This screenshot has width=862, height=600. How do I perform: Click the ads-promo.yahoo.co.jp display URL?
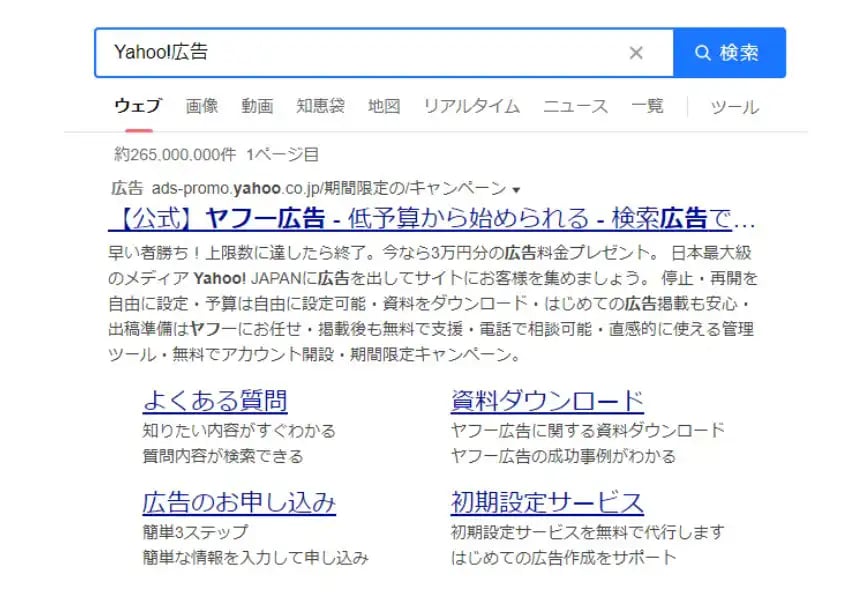click(329, 189)
